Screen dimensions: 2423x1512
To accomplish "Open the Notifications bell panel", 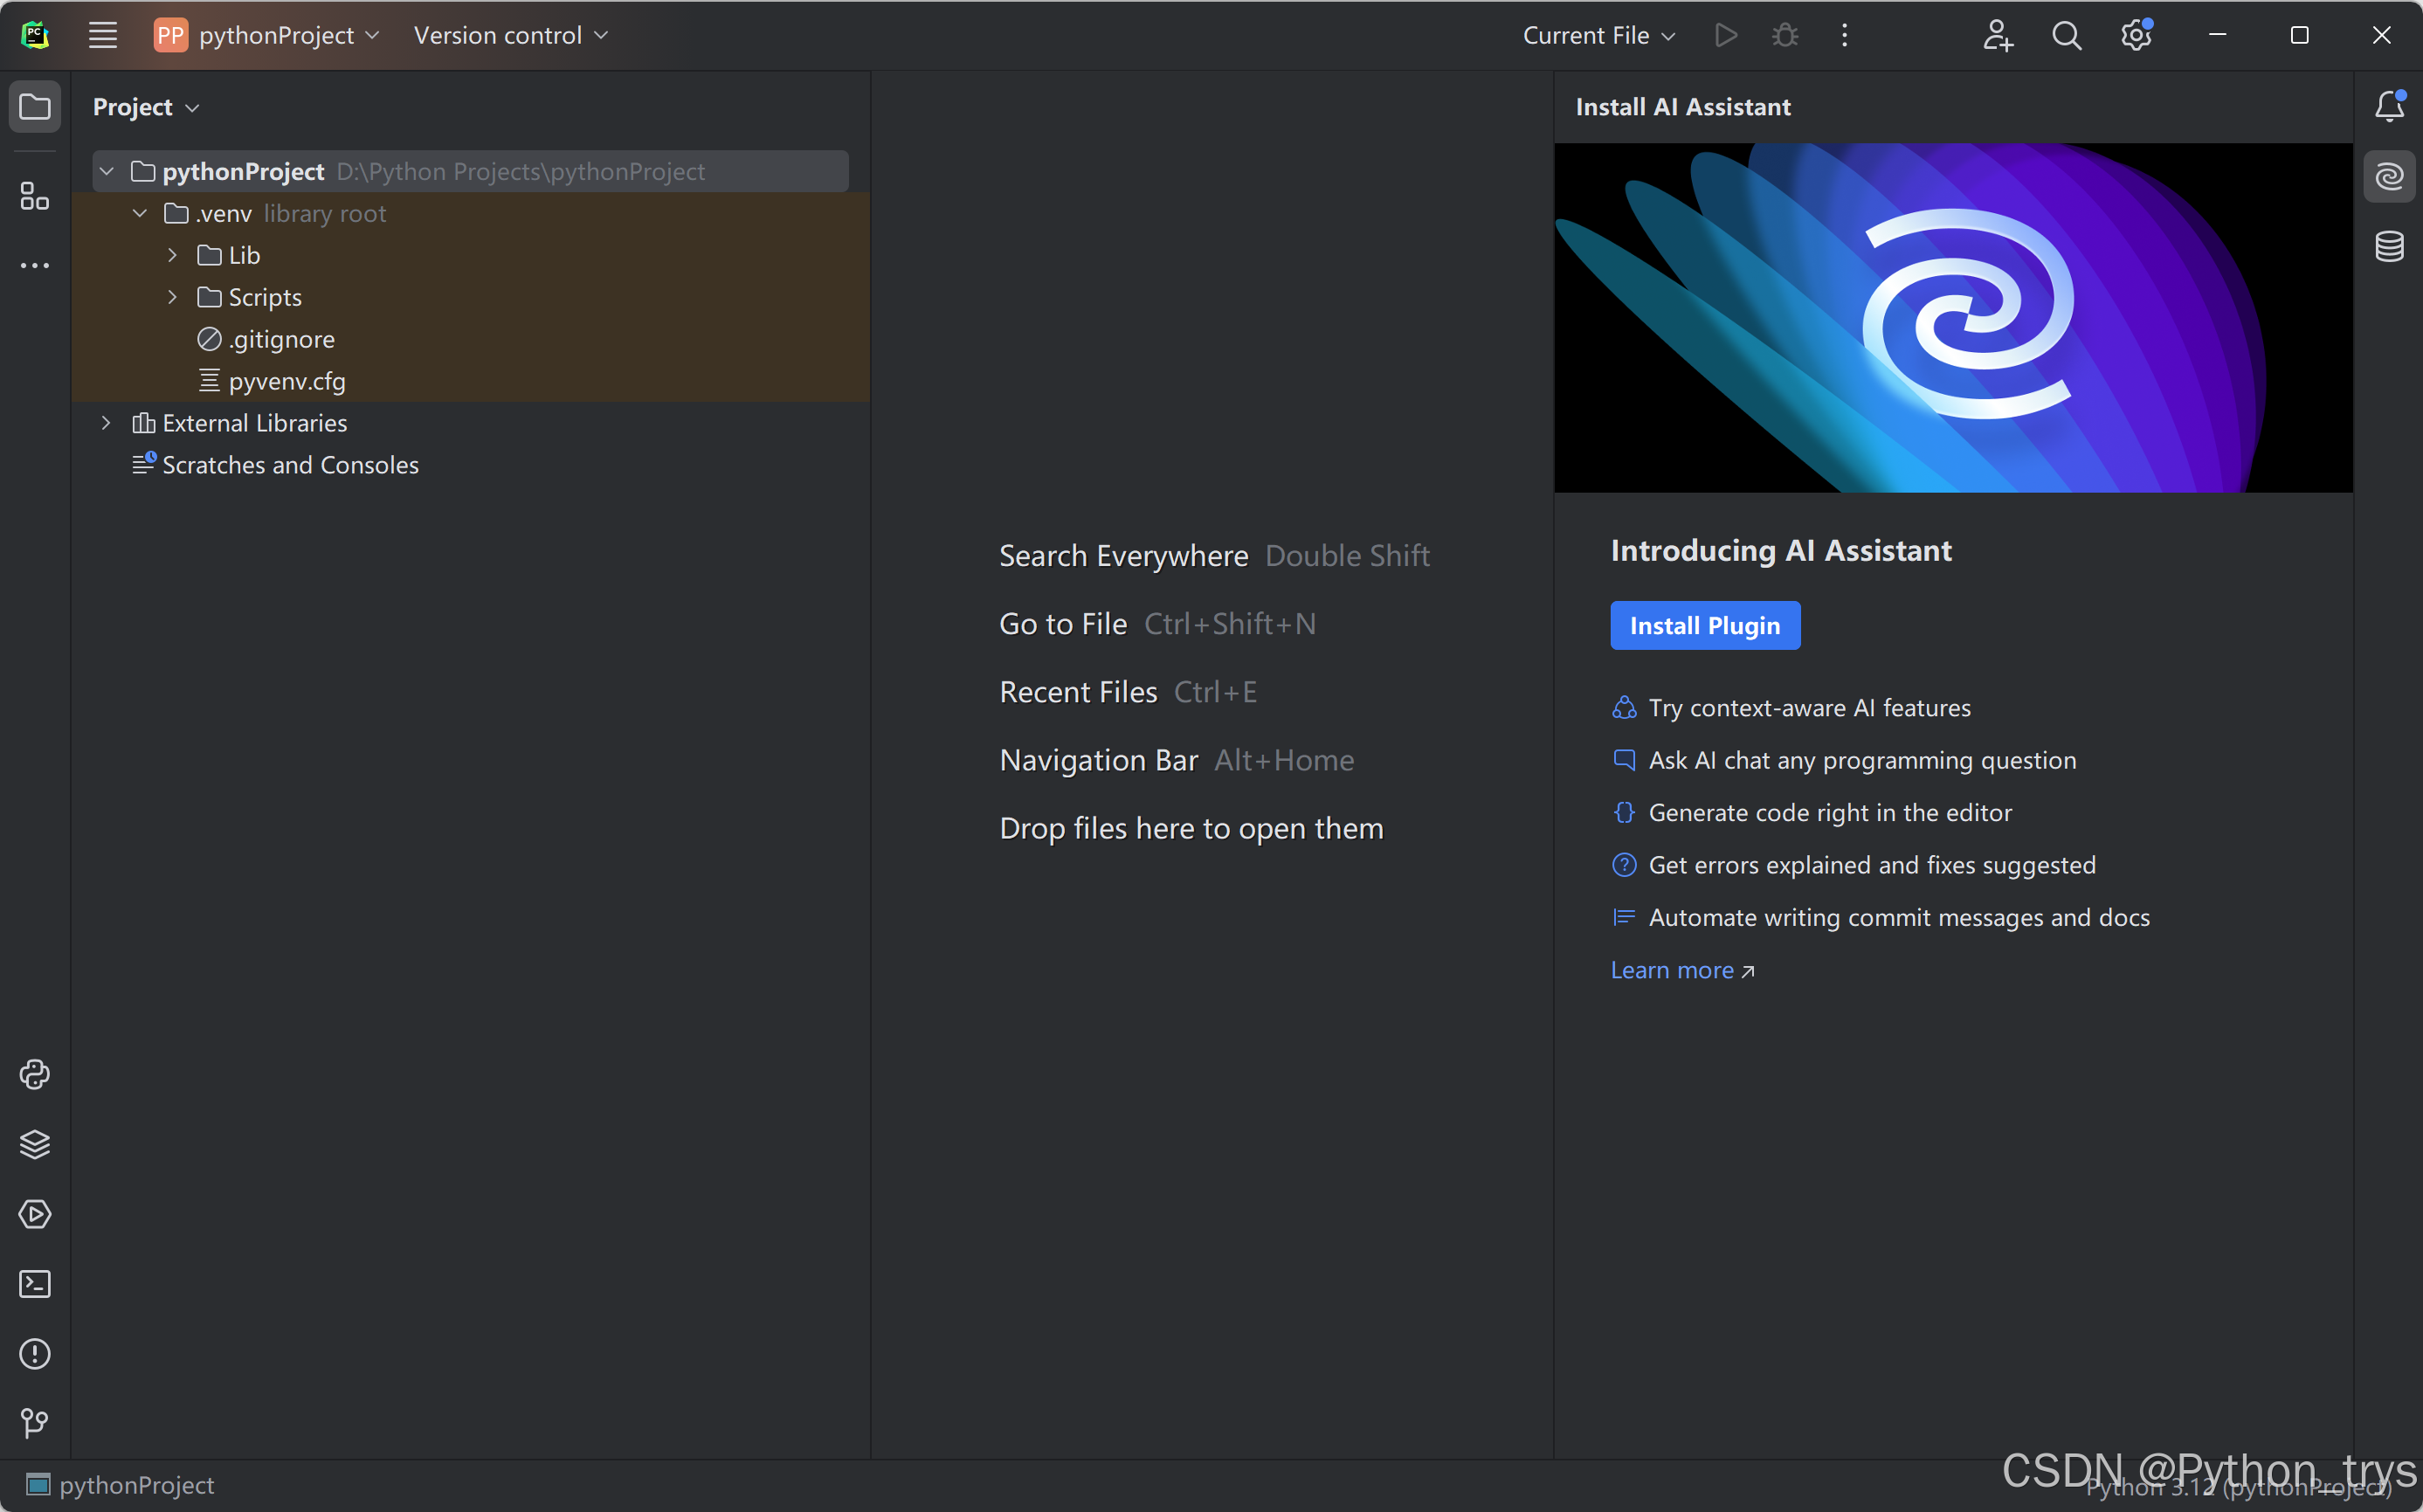I will (2389, 106).
